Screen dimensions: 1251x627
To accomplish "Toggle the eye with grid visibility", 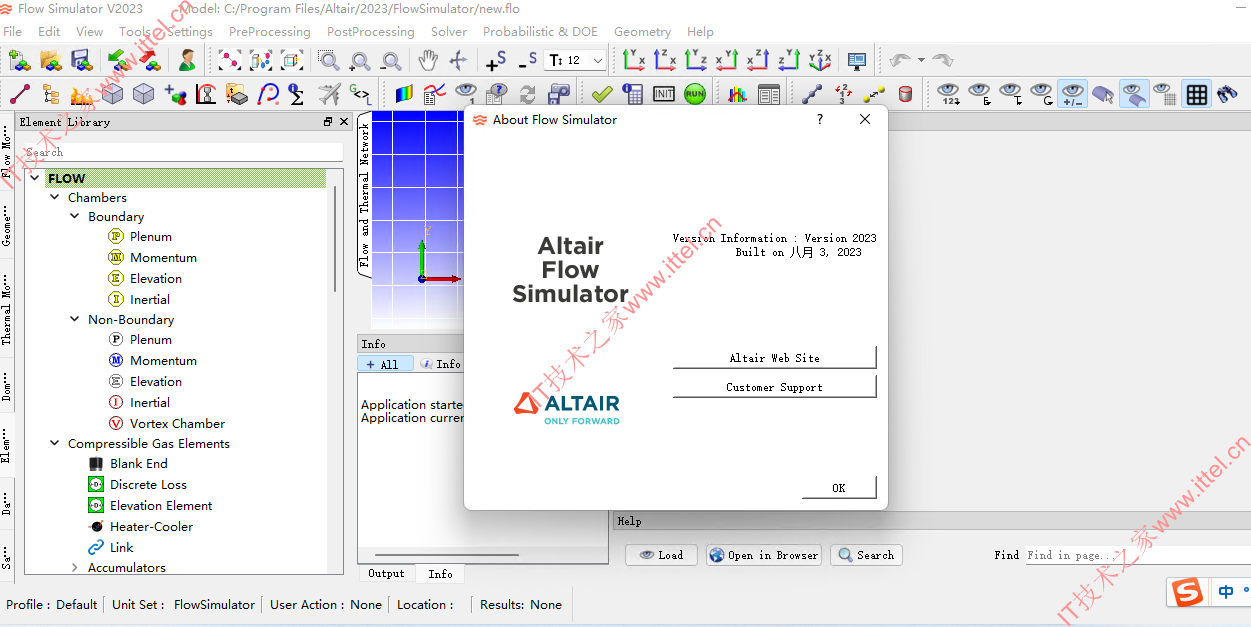I will (x=1165, y=94).
